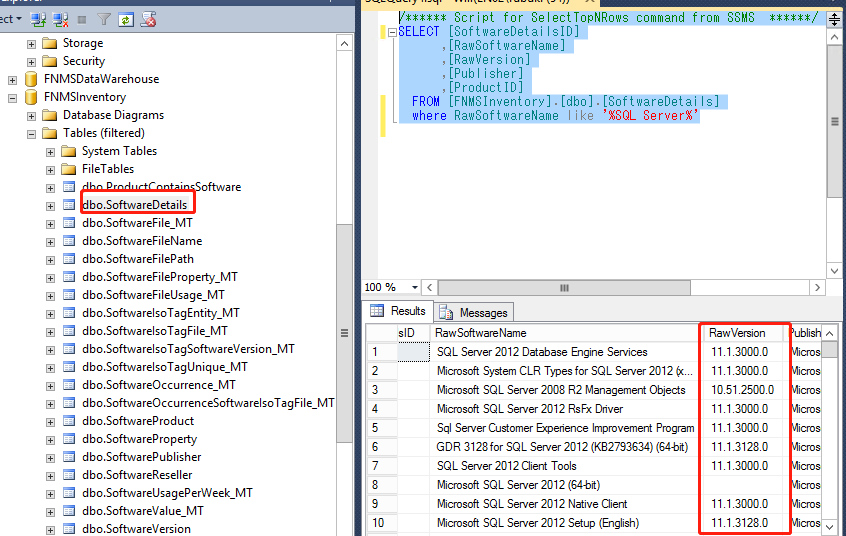Click editor horizontal scroll right arrow

817,288
